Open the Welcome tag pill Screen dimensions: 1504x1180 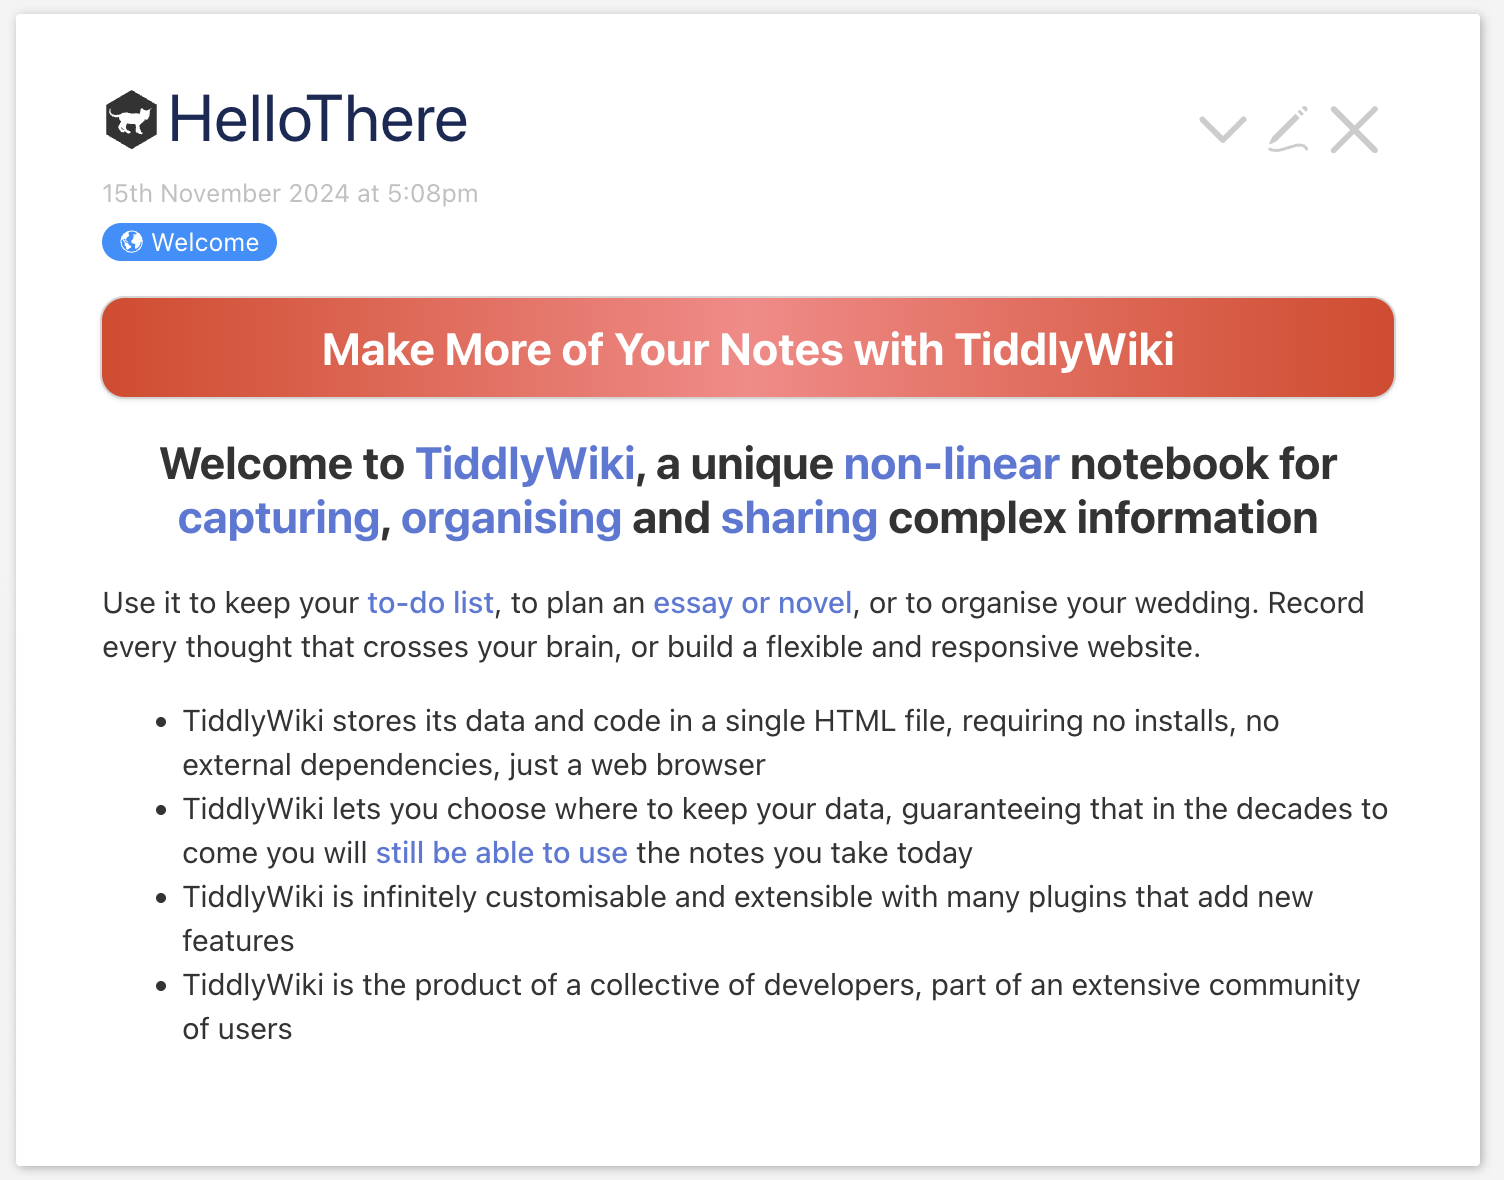tap(189, 242)
